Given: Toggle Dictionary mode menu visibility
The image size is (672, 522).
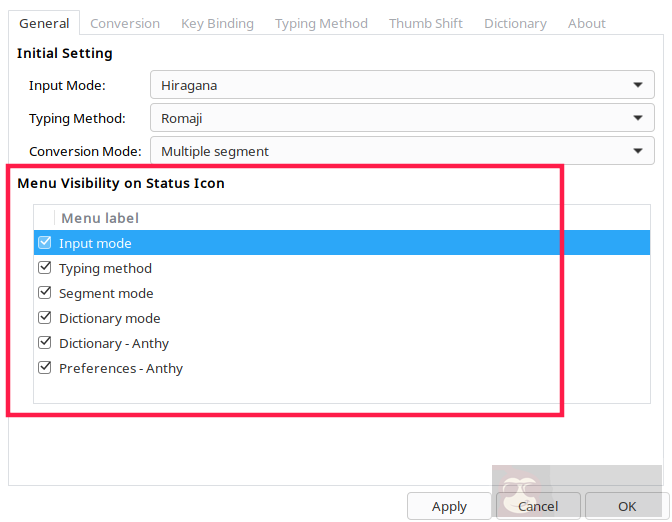Looking at the screenshot, I should tap(44, 318).
